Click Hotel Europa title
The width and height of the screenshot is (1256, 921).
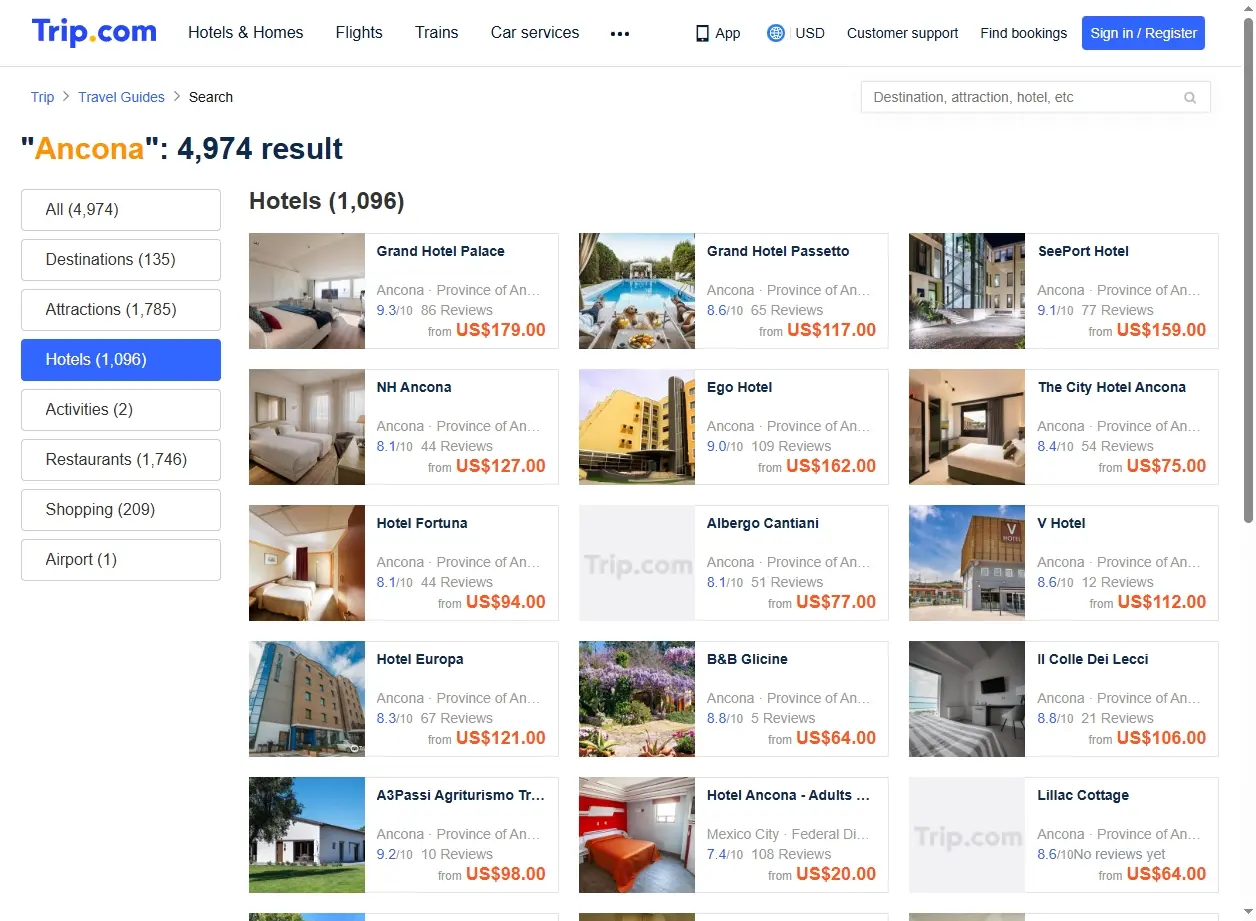[x=420, y=659]
